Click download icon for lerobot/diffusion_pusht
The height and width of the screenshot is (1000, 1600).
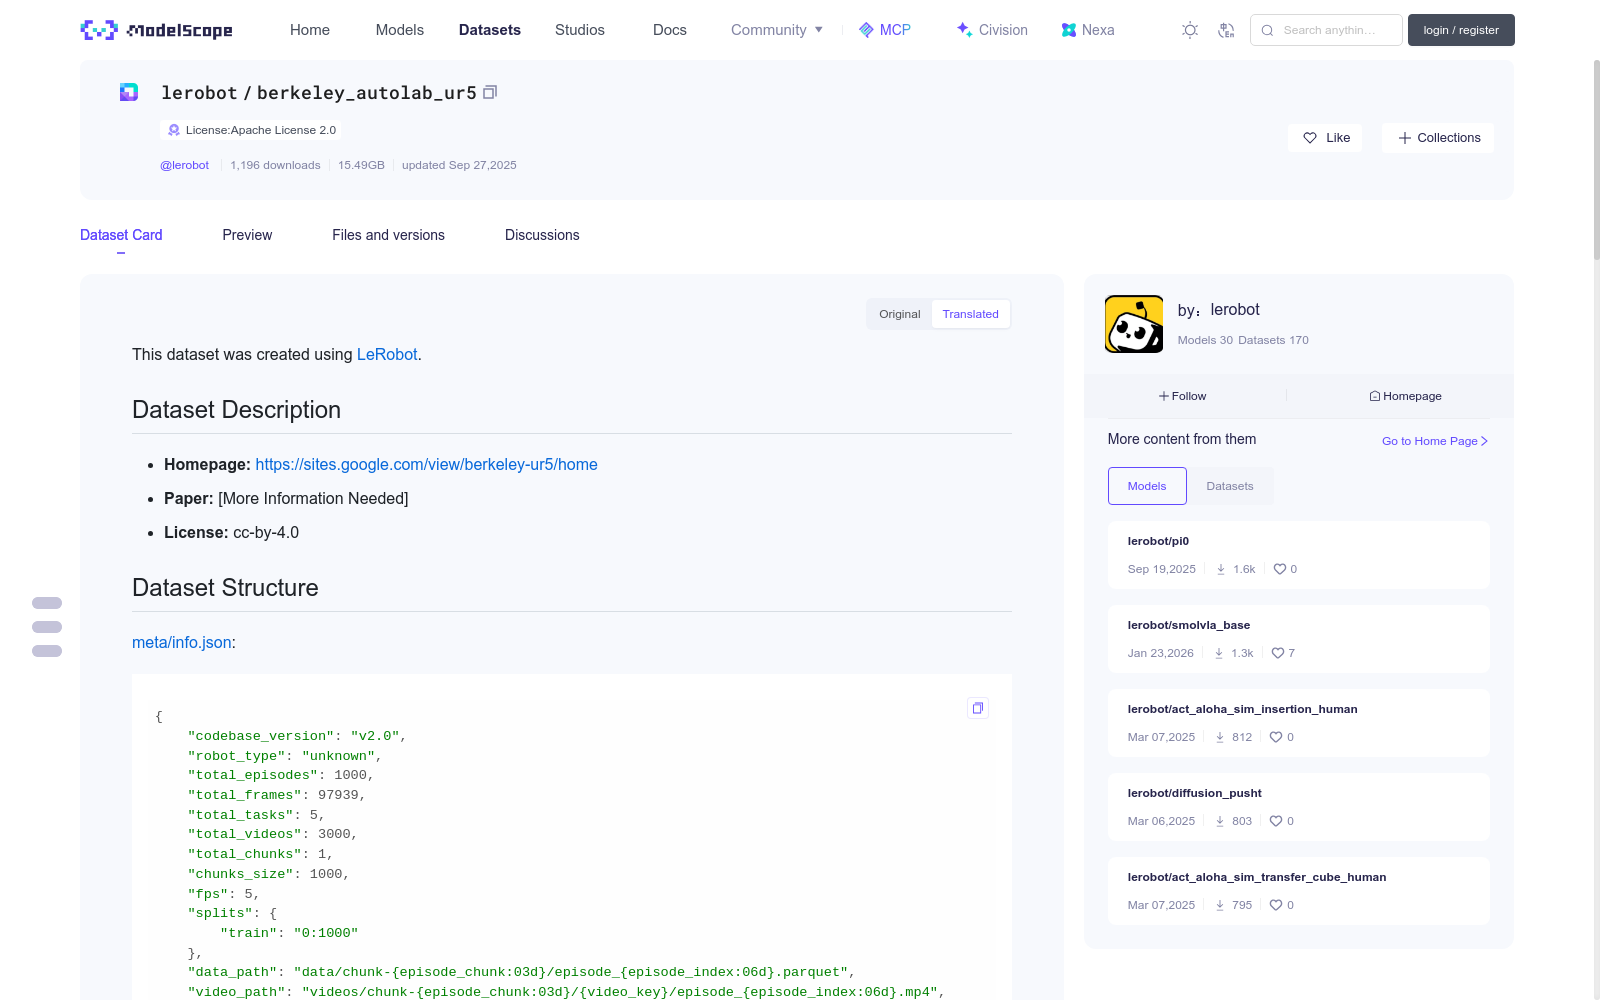pyautogui.click(x=1220, y=821)
